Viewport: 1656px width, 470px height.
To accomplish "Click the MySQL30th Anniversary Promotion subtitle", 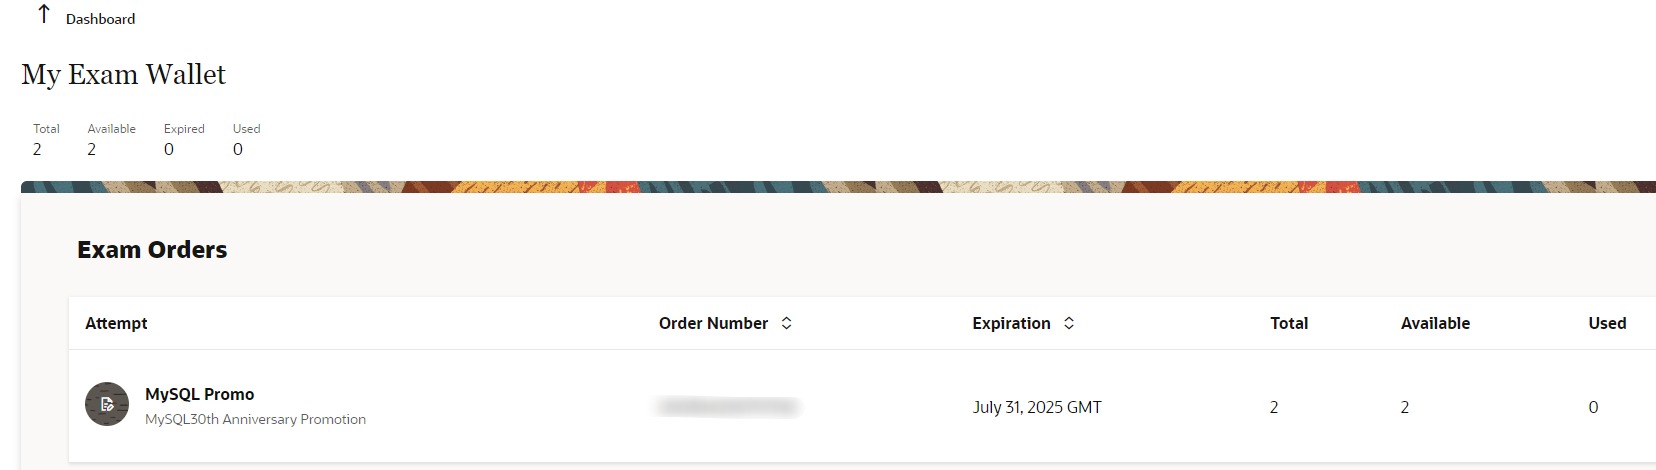I will (x=255, y=420).
